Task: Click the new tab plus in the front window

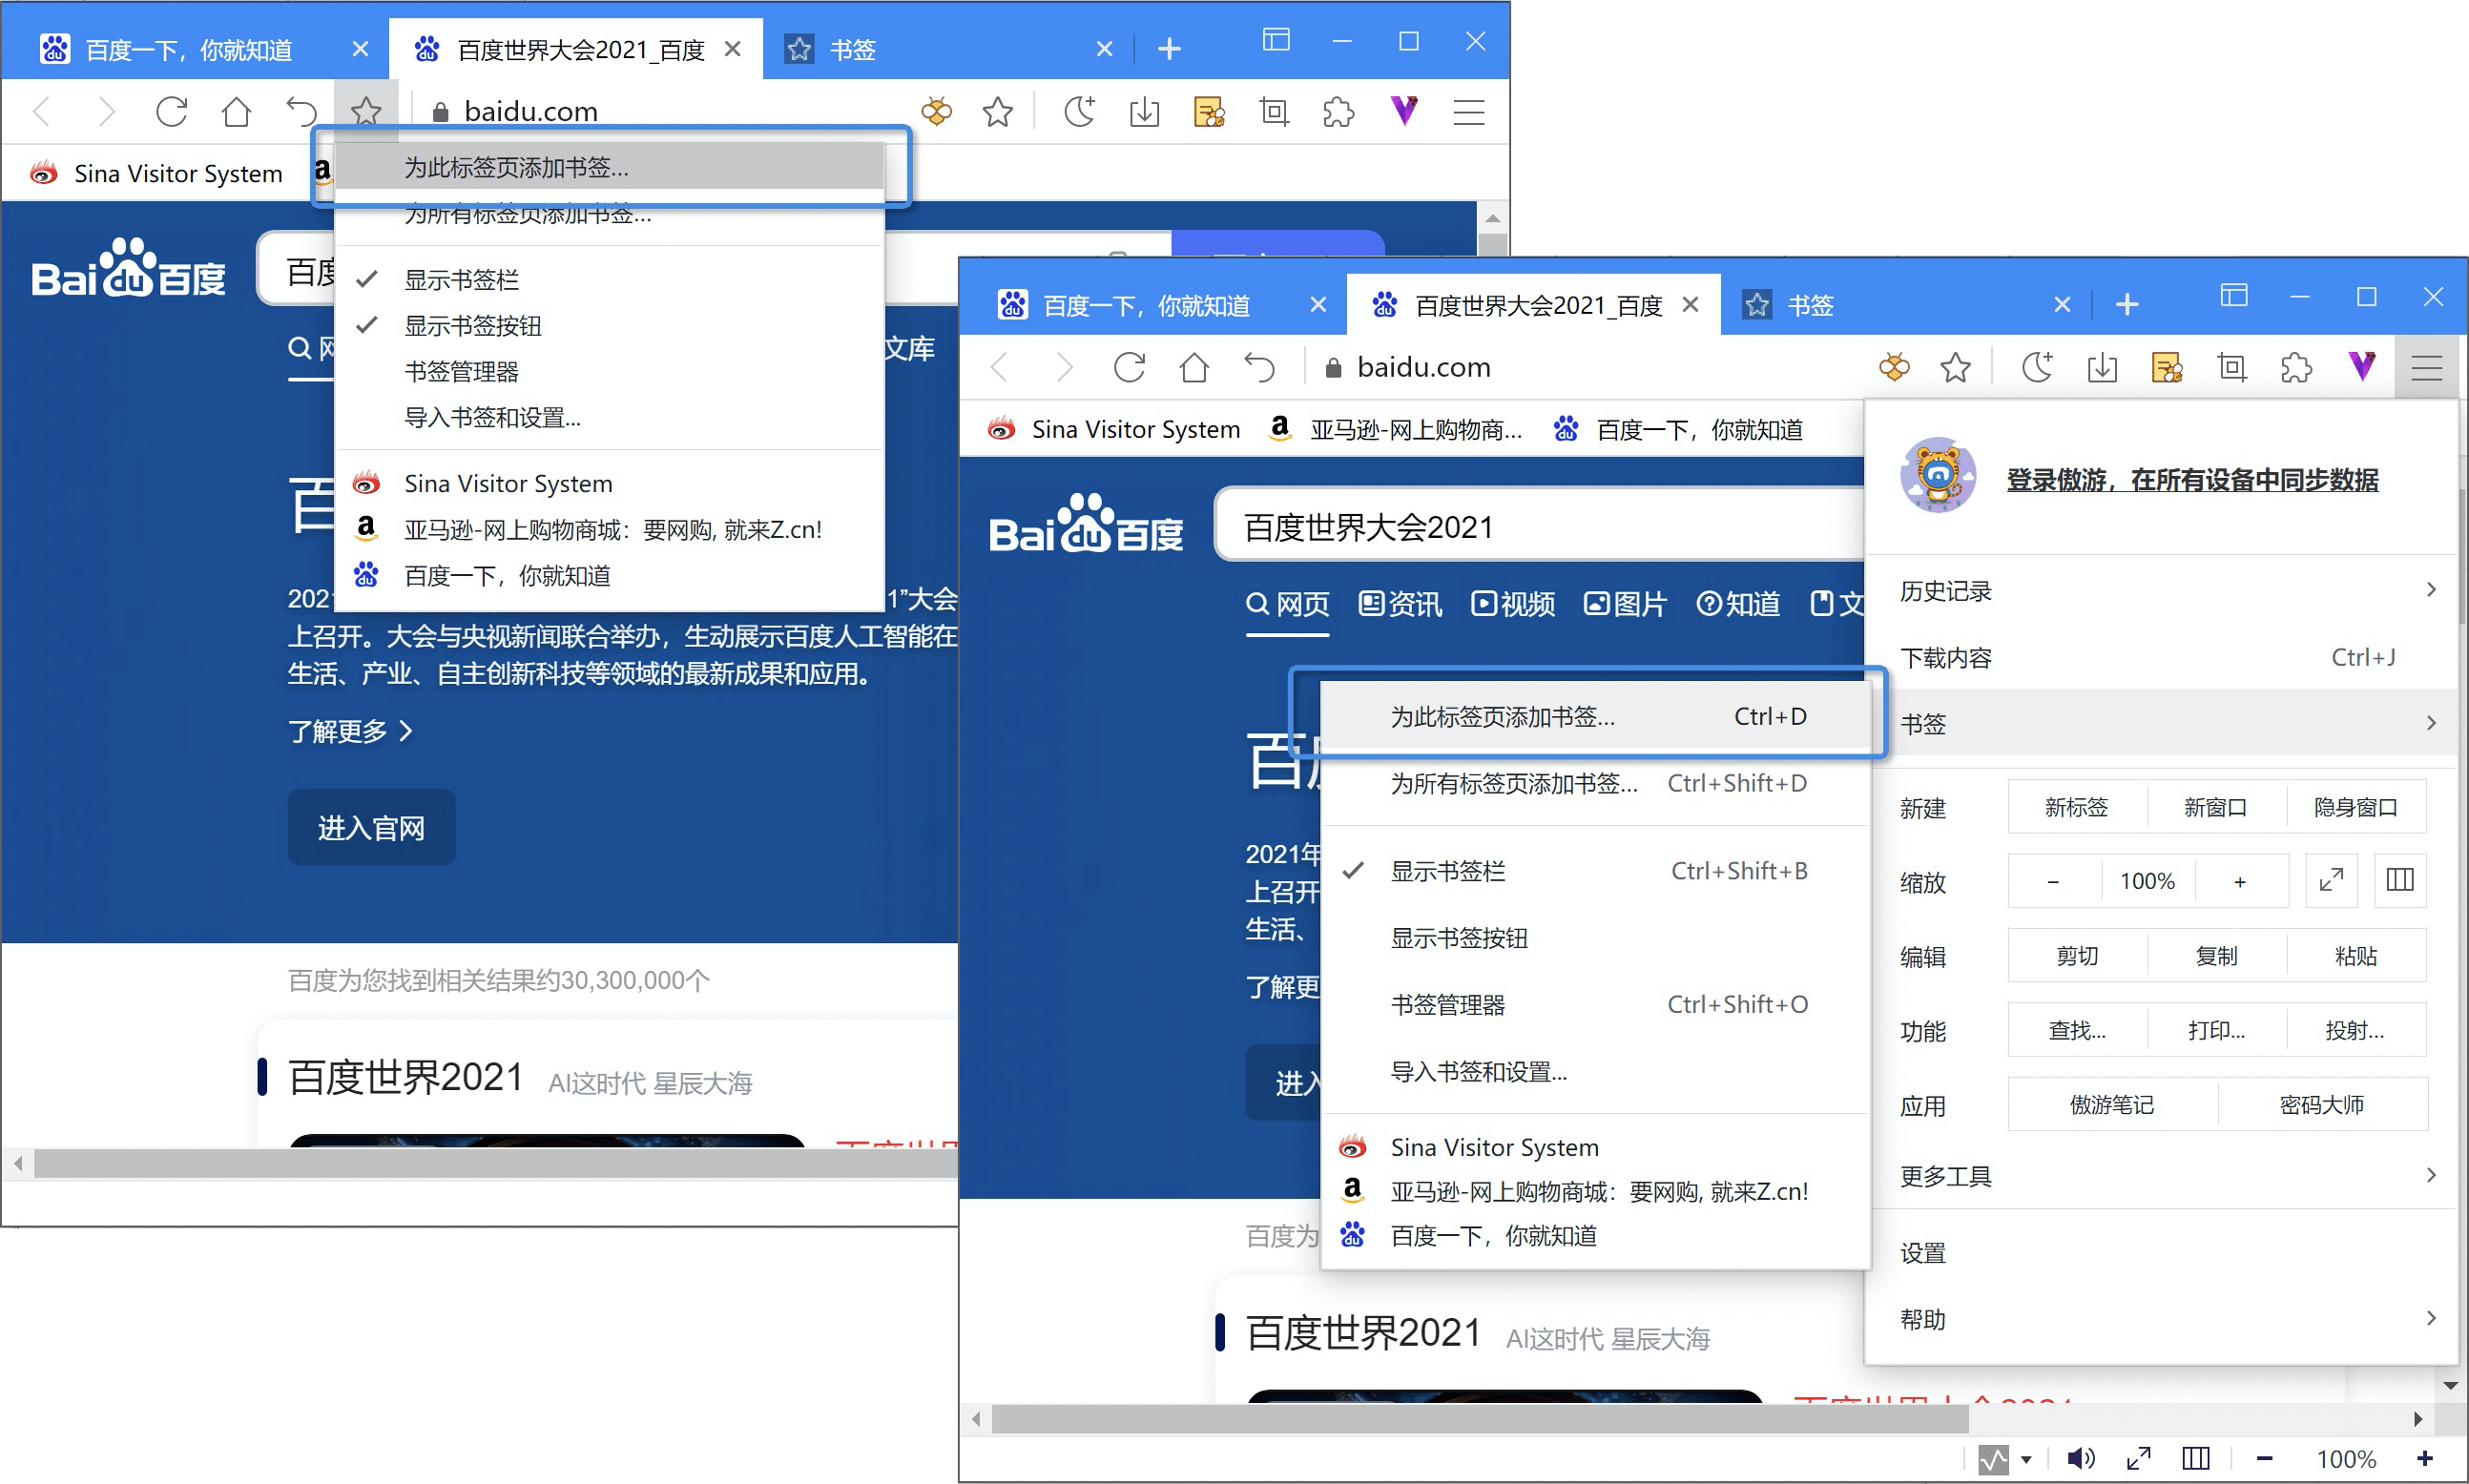Action: coord(2127,304)
